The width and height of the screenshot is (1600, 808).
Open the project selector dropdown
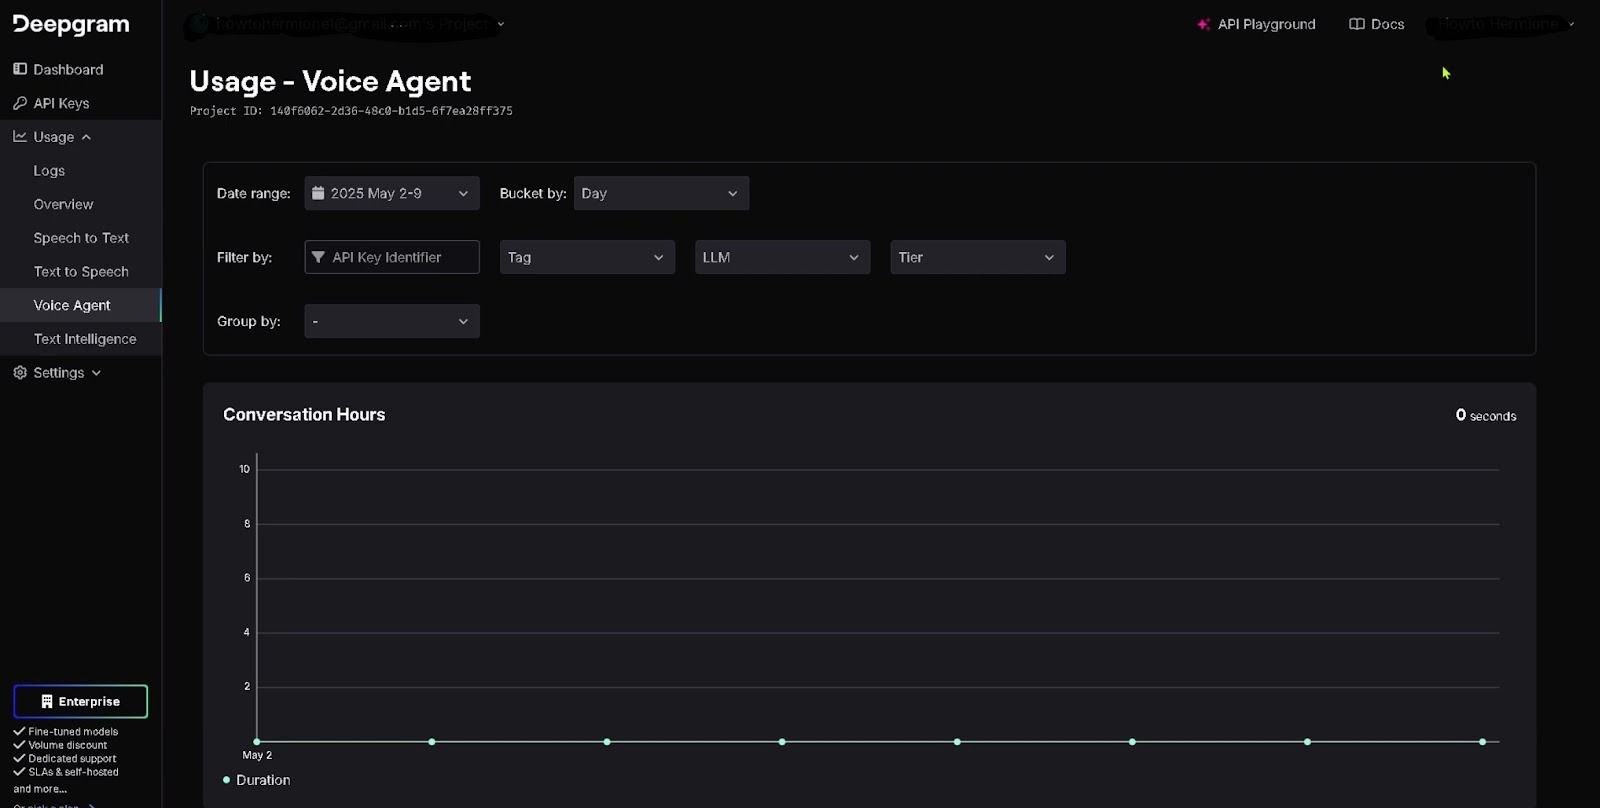coord(347,24)
